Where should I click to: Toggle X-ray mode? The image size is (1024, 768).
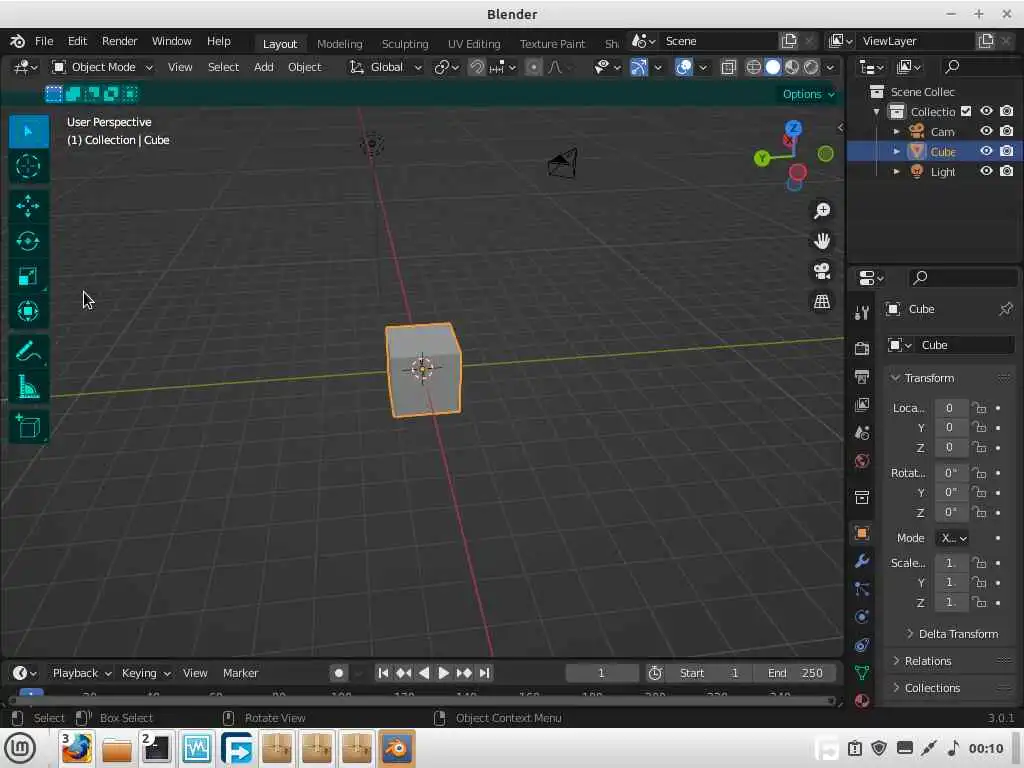pyautogui.click(x=729, y=67)
